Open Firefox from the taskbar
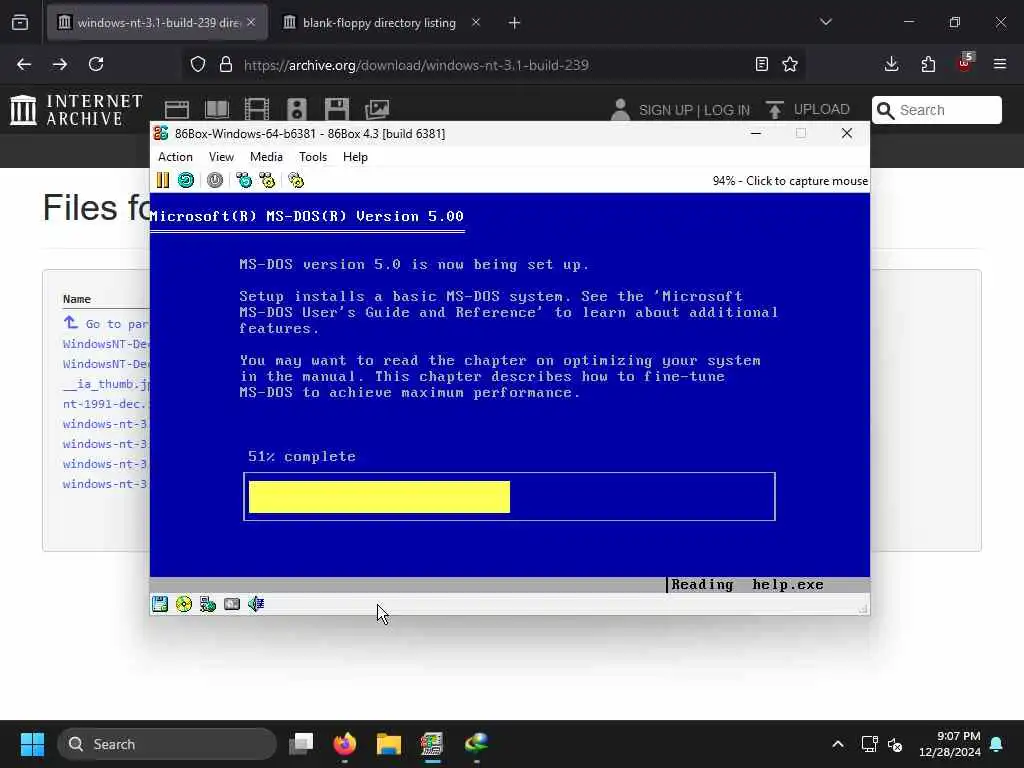 click(345, 744)
